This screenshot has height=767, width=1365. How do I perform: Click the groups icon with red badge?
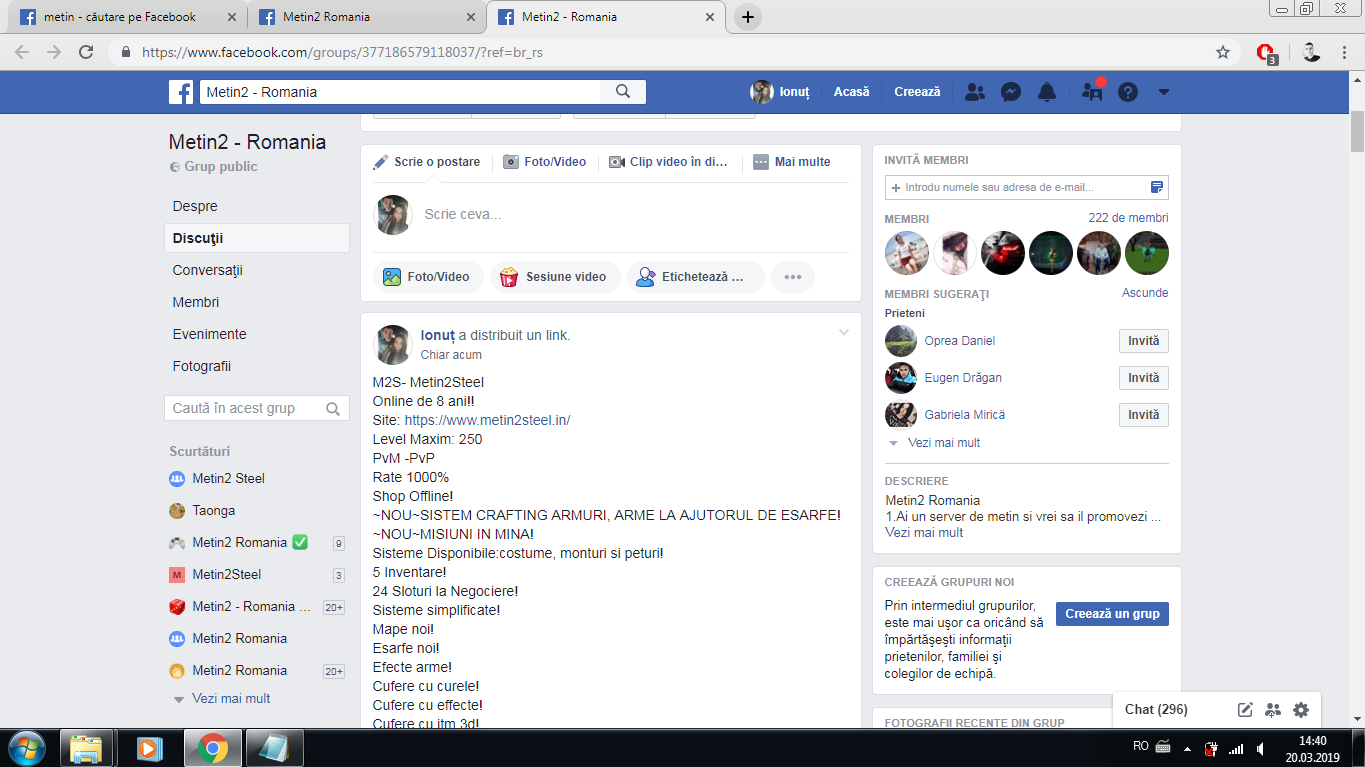click(1092, 92)
